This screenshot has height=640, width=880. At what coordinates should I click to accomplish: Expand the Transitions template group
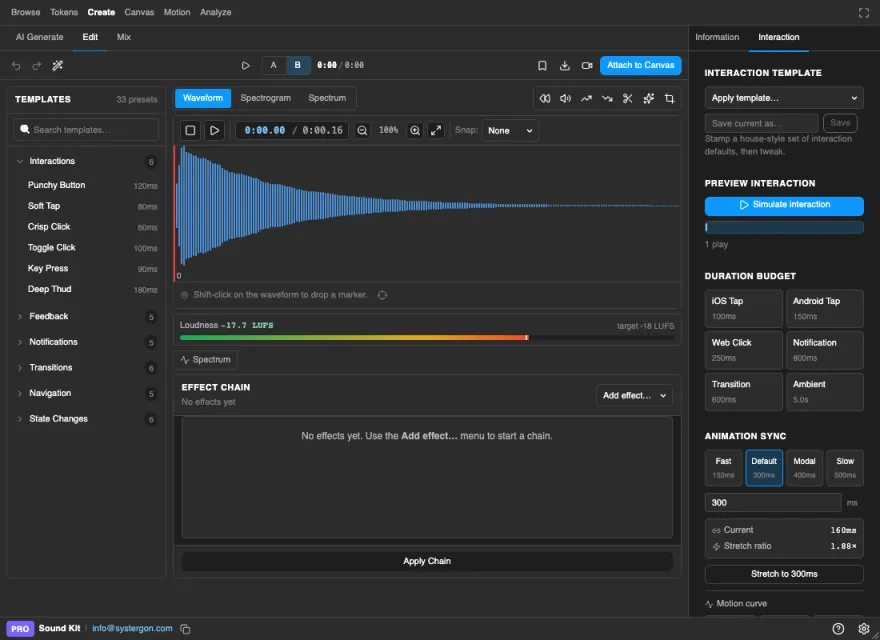tap(86, 368)
